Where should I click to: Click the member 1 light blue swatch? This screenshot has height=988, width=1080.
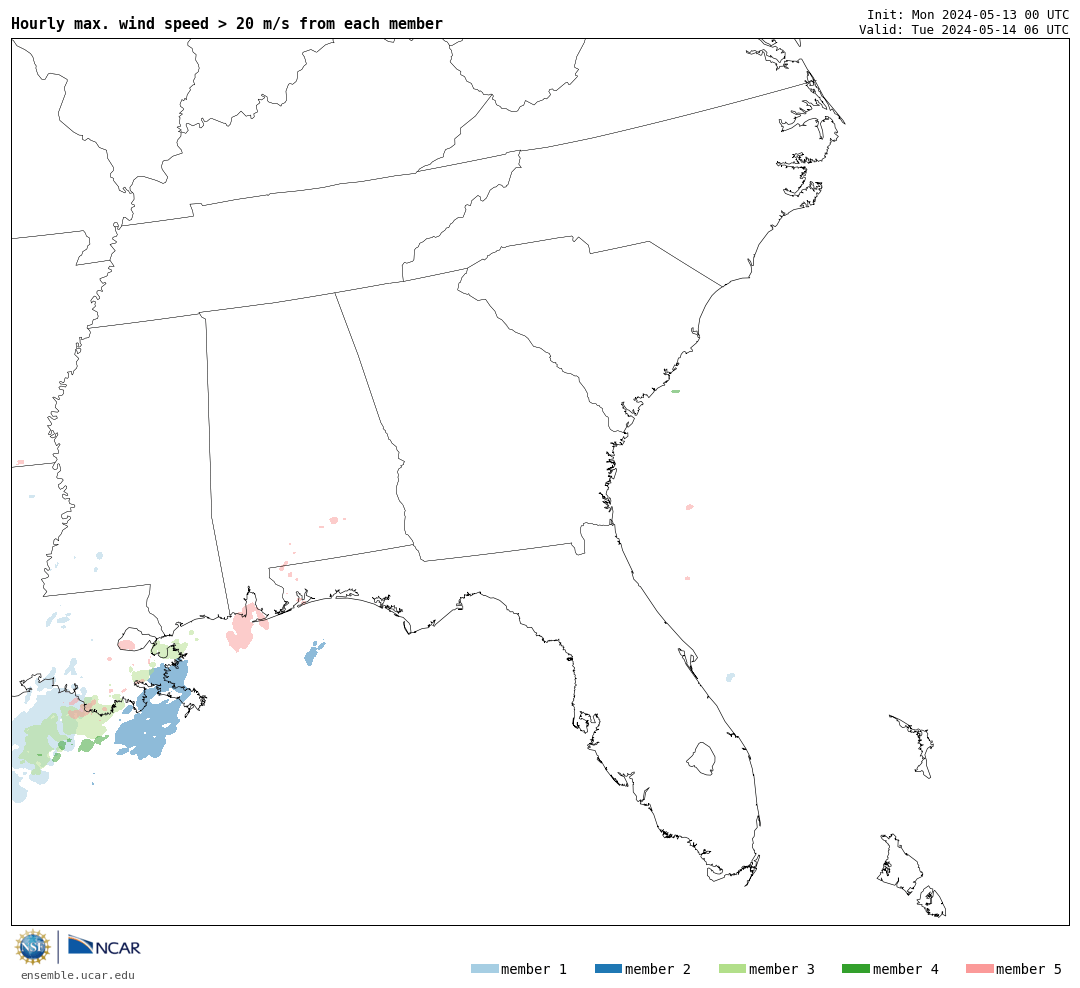pyautogui.click(x=484, y=969)
